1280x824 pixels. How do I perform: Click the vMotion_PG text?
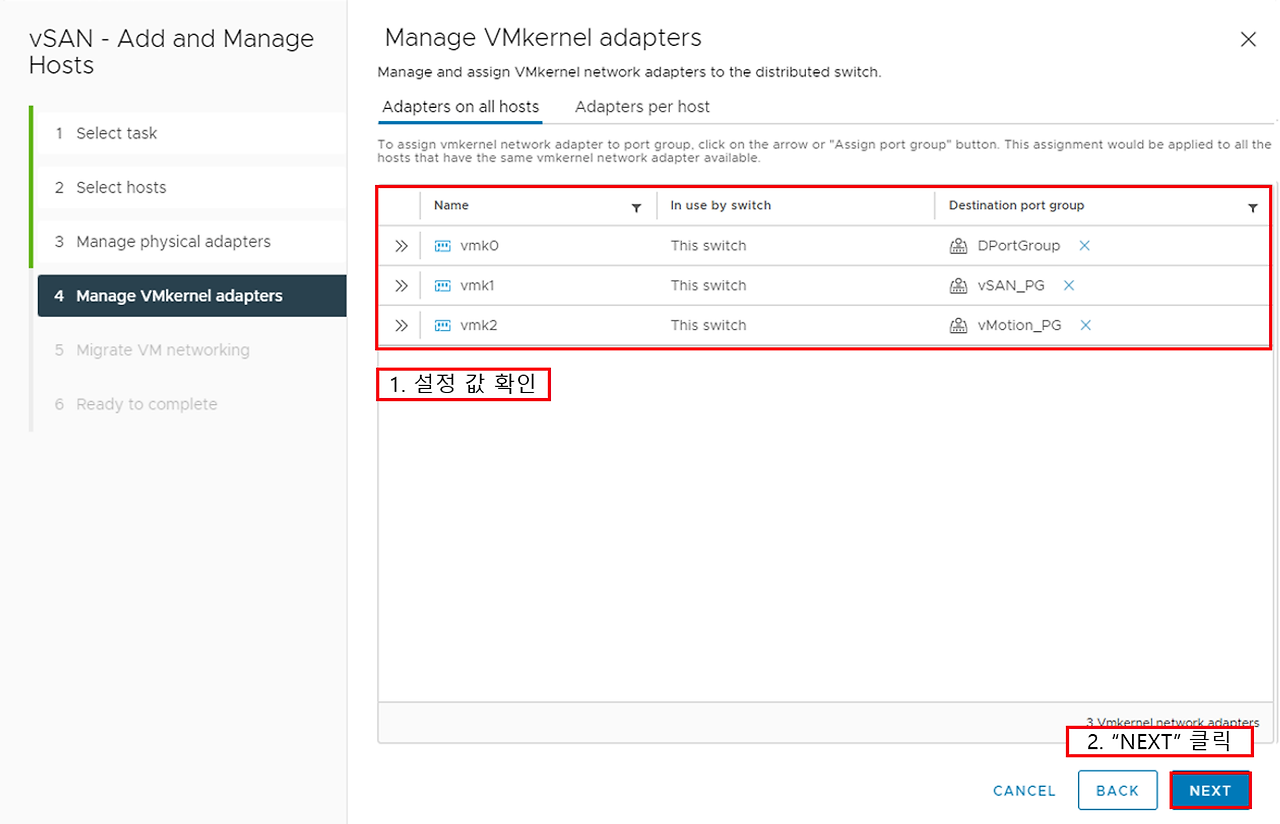[x=1020, y=326]
